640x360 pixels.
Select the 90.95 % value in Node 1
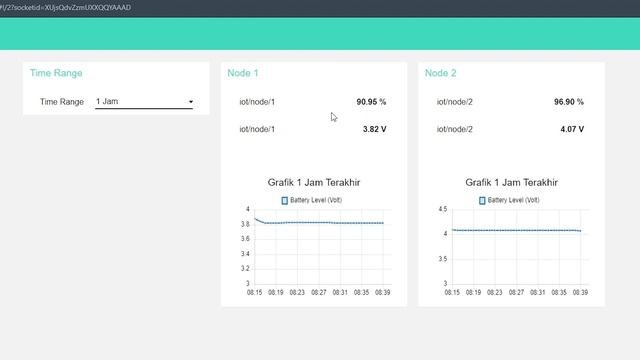371,102
